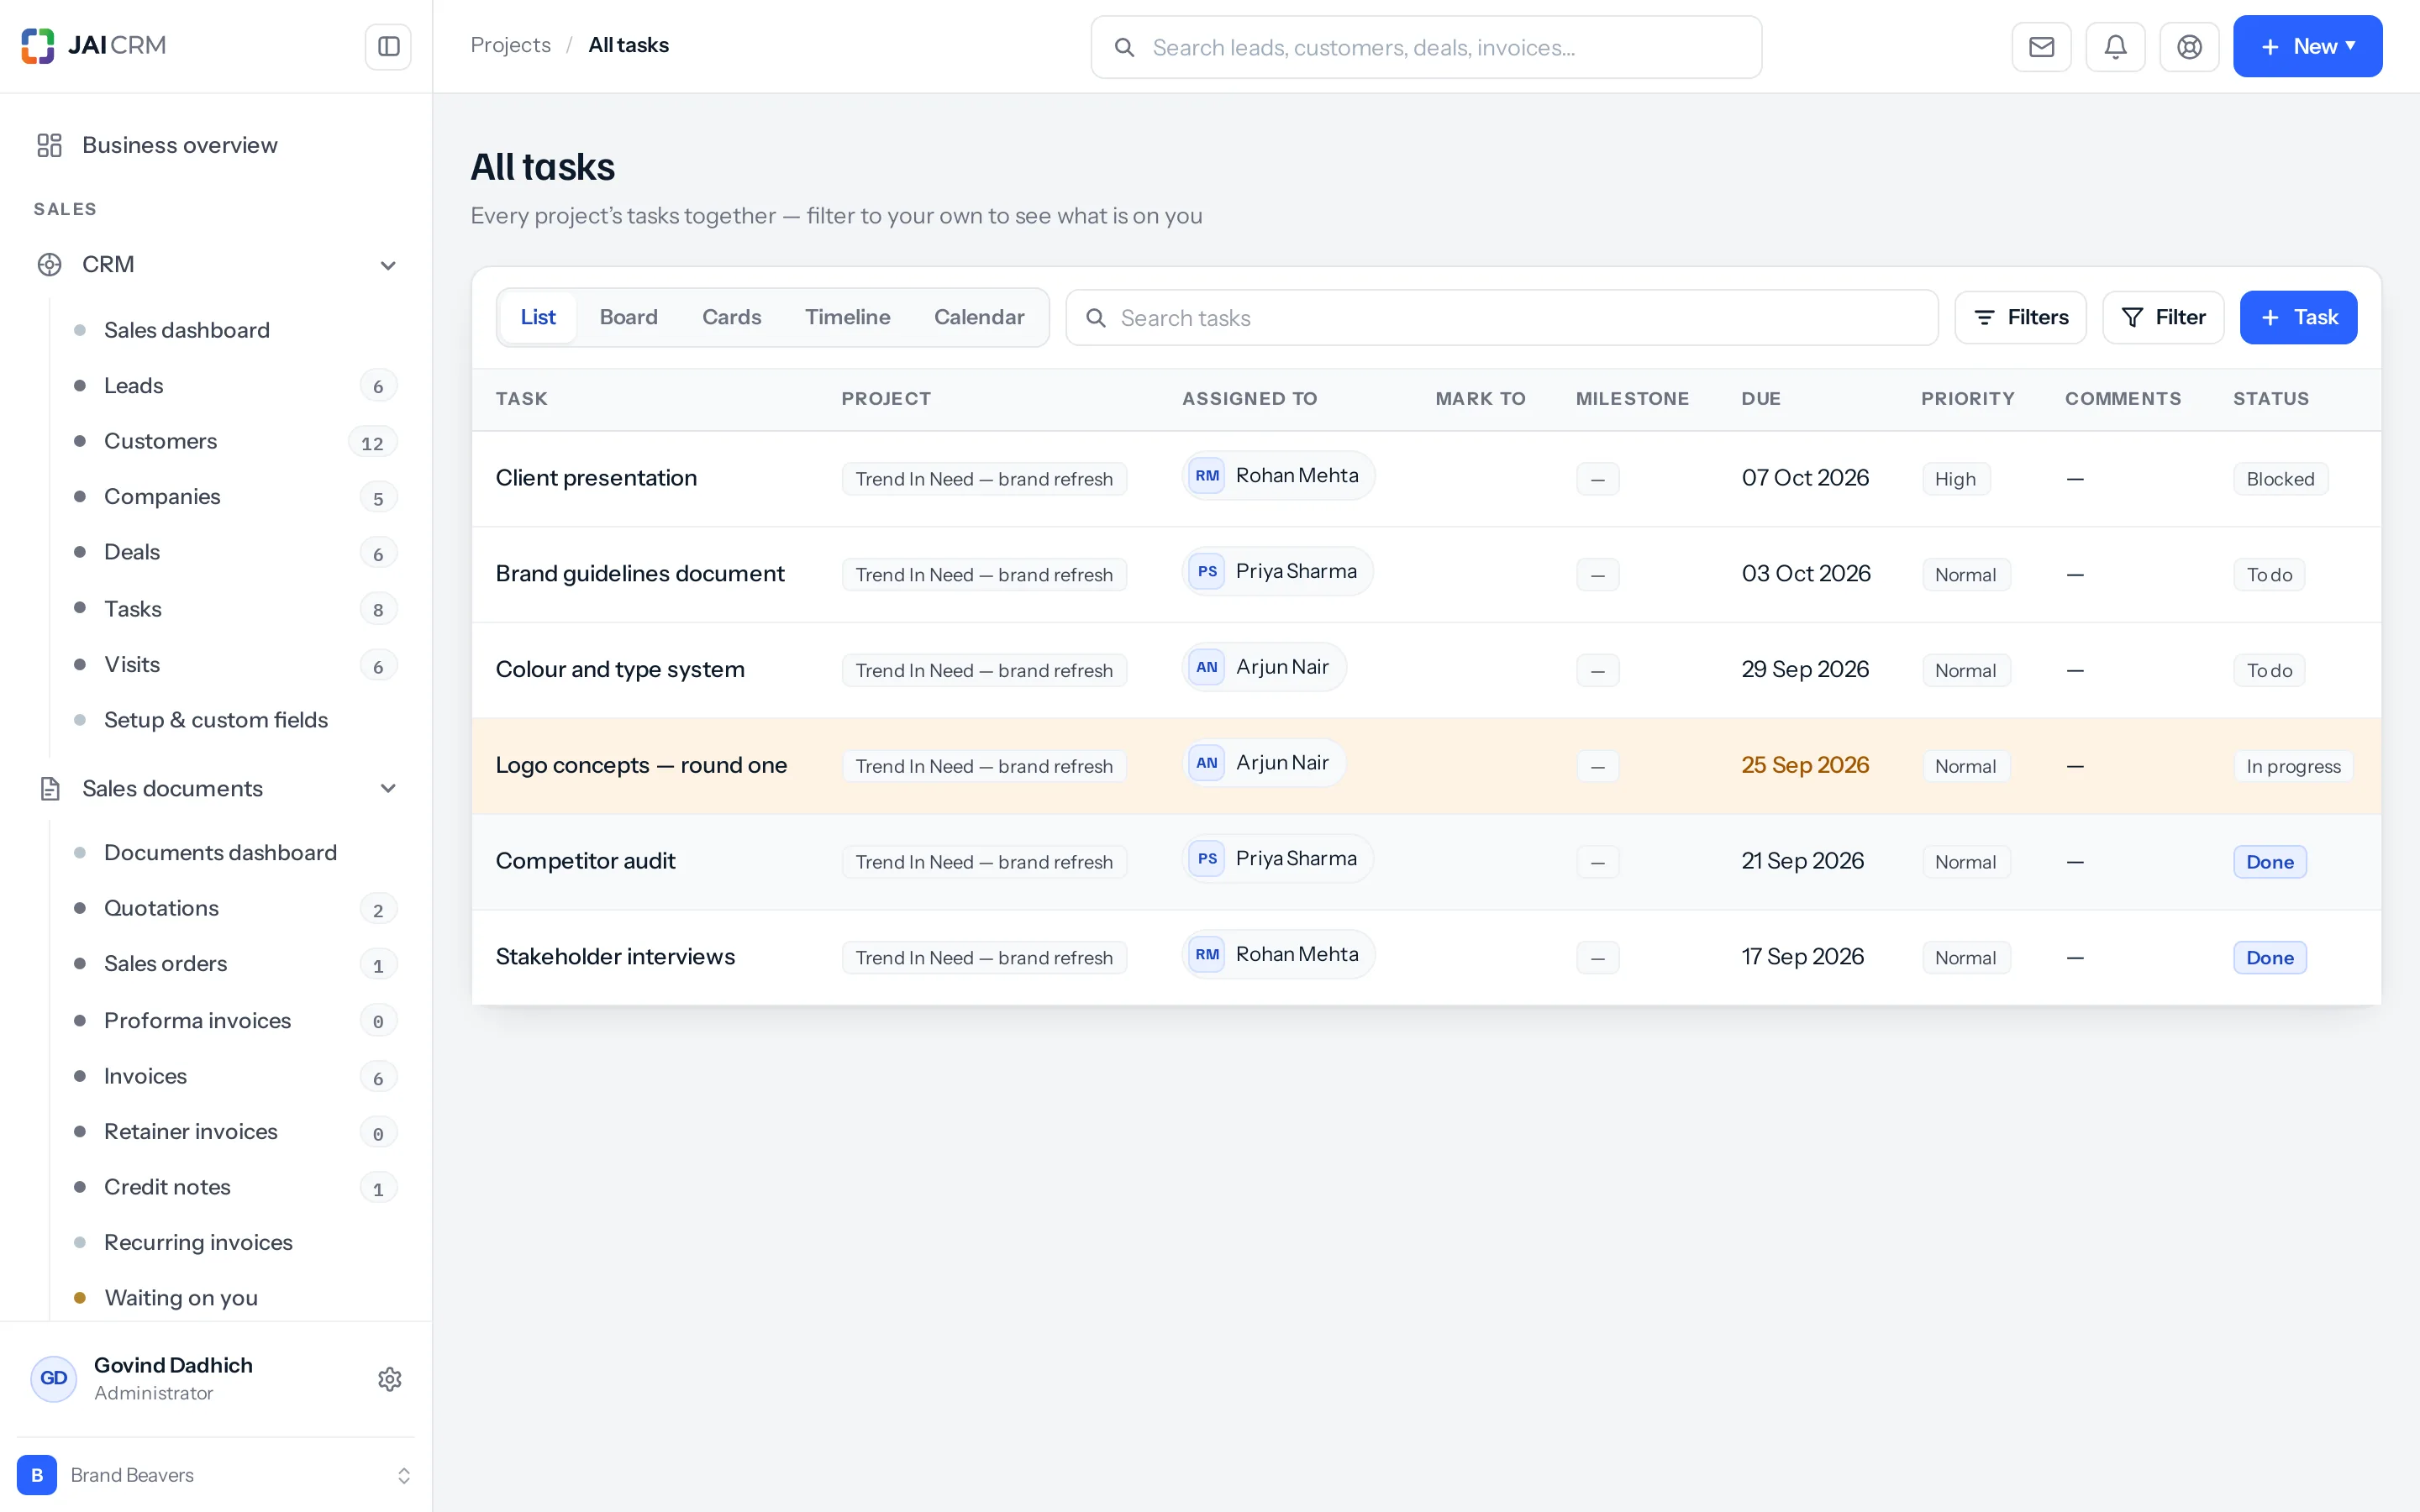Open the Stakeholder interviews task
The width and height of the screenshot is (2420, 1512).
coord(615,957)
